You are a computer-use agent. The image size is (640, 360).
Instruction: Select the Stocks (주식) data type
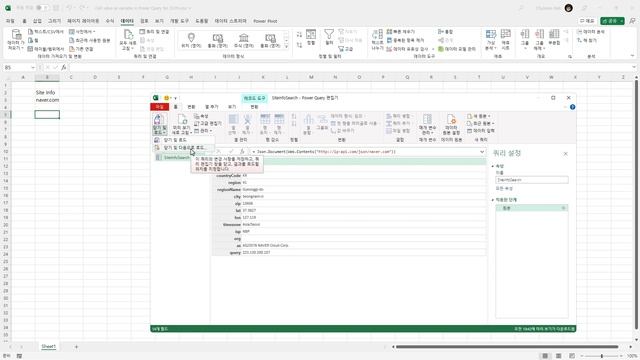(x=244, y=40)
